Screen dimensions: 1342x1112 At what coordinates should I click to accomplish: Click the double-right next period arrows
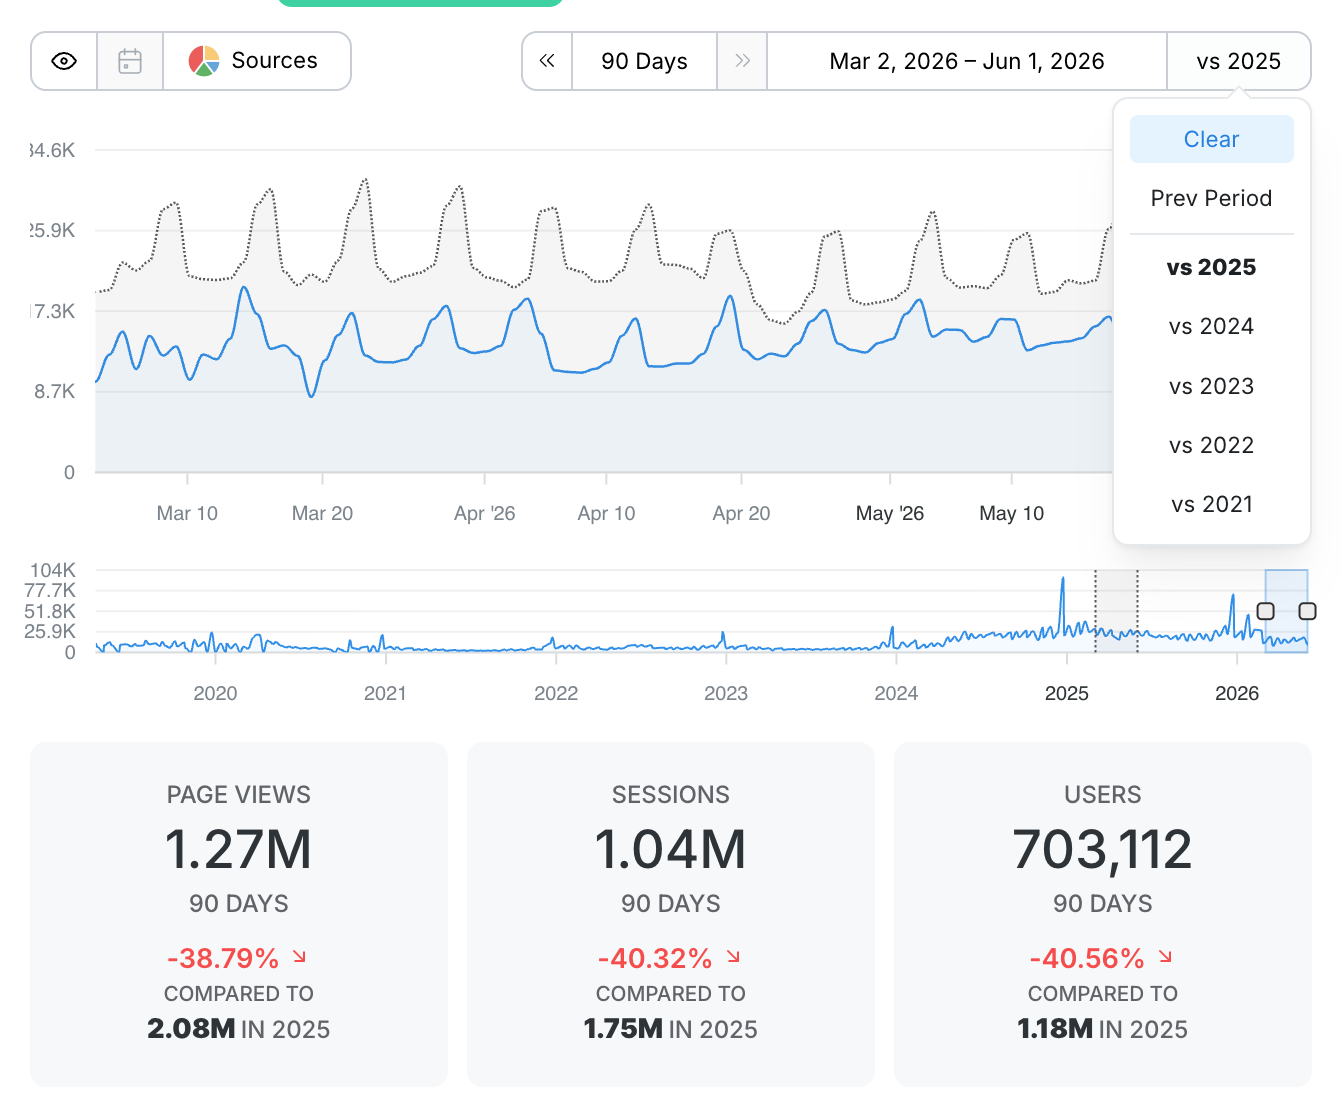pos(742,61)
